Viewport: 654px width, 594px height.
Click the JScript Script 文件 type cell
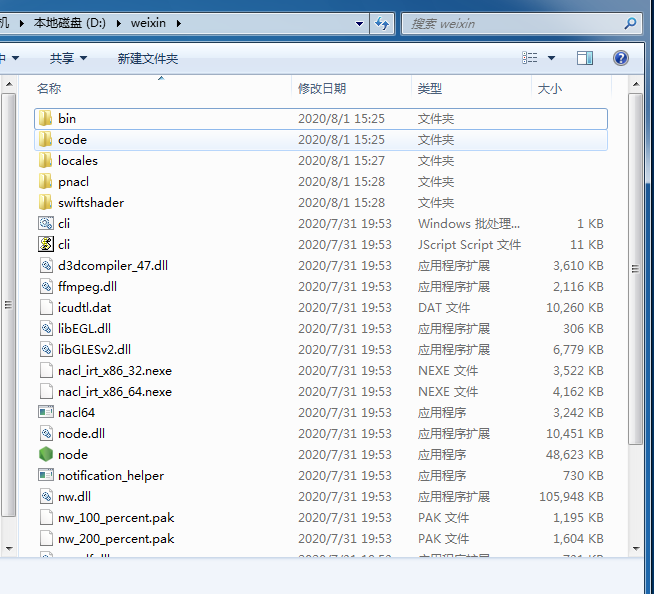pos(469,244)
